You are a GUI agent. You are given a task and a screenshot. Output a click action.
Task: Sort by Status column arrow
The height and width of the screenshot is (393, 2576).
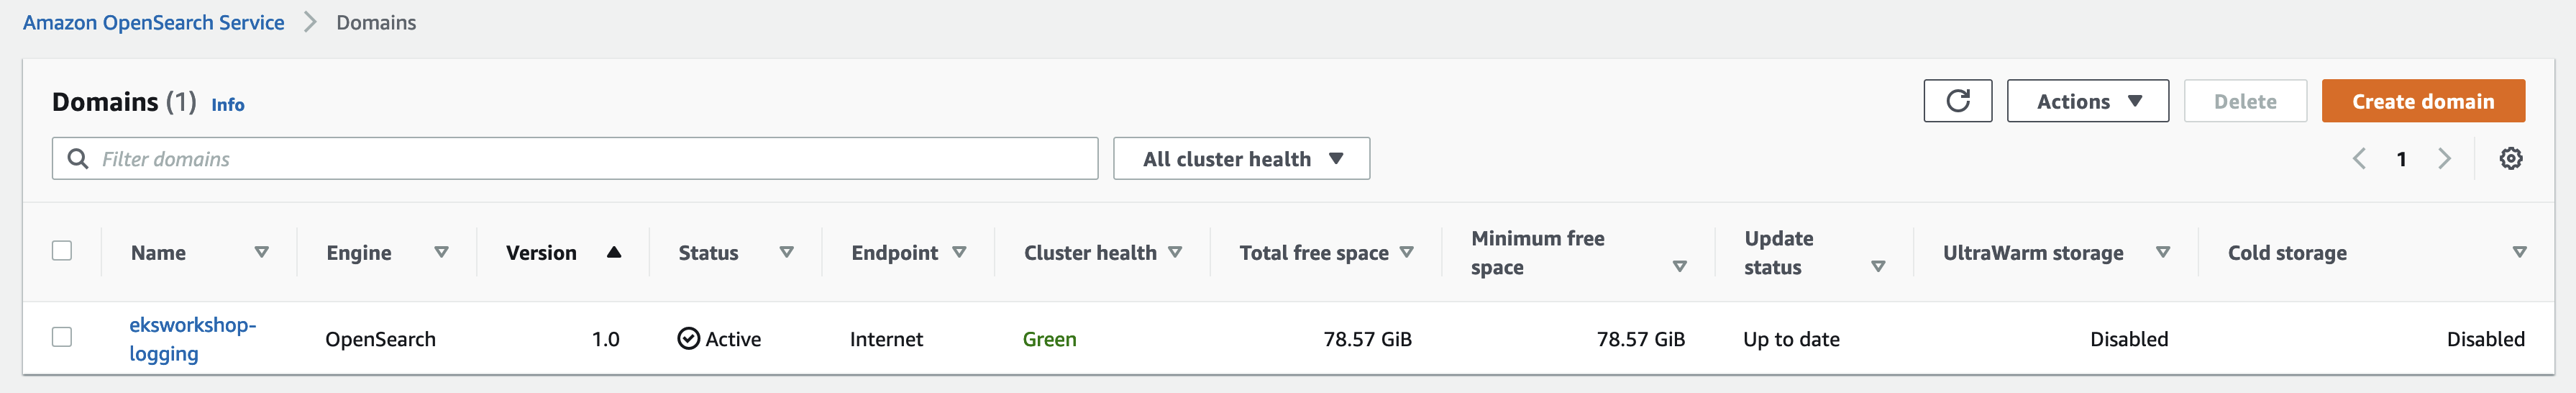tap(787, 252)
